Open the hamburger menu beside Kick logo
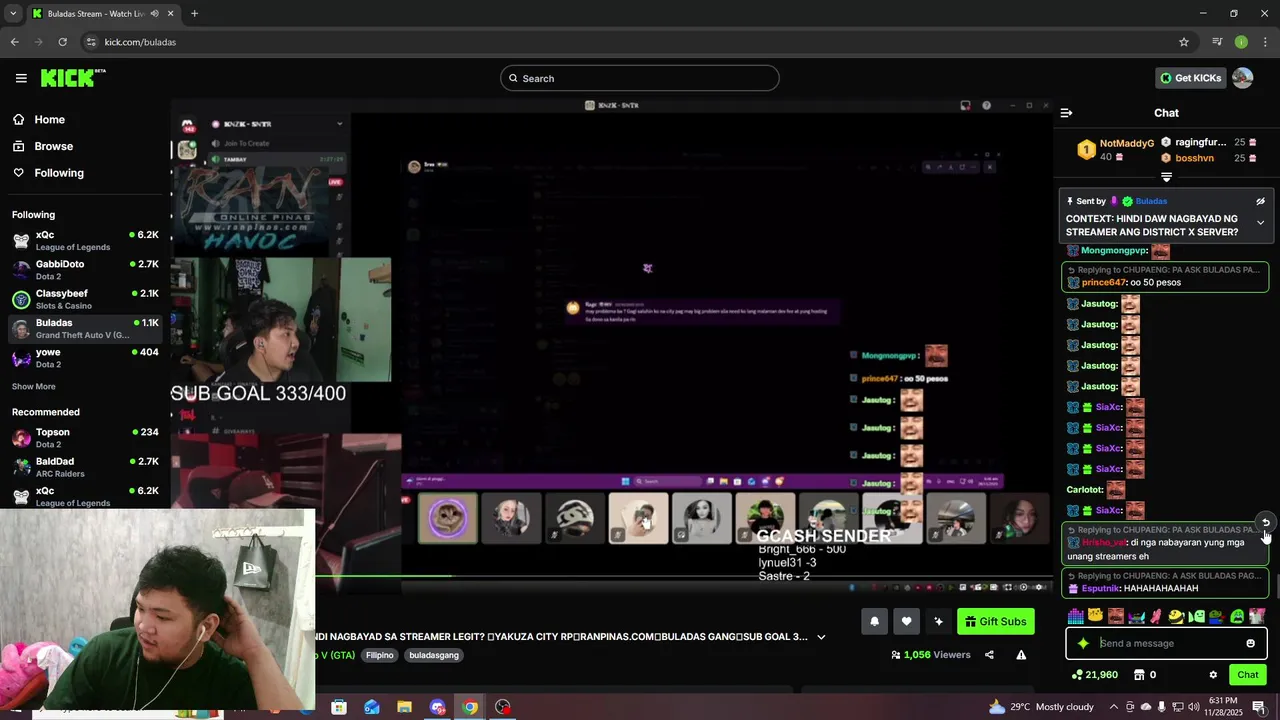 coord(21,78)
